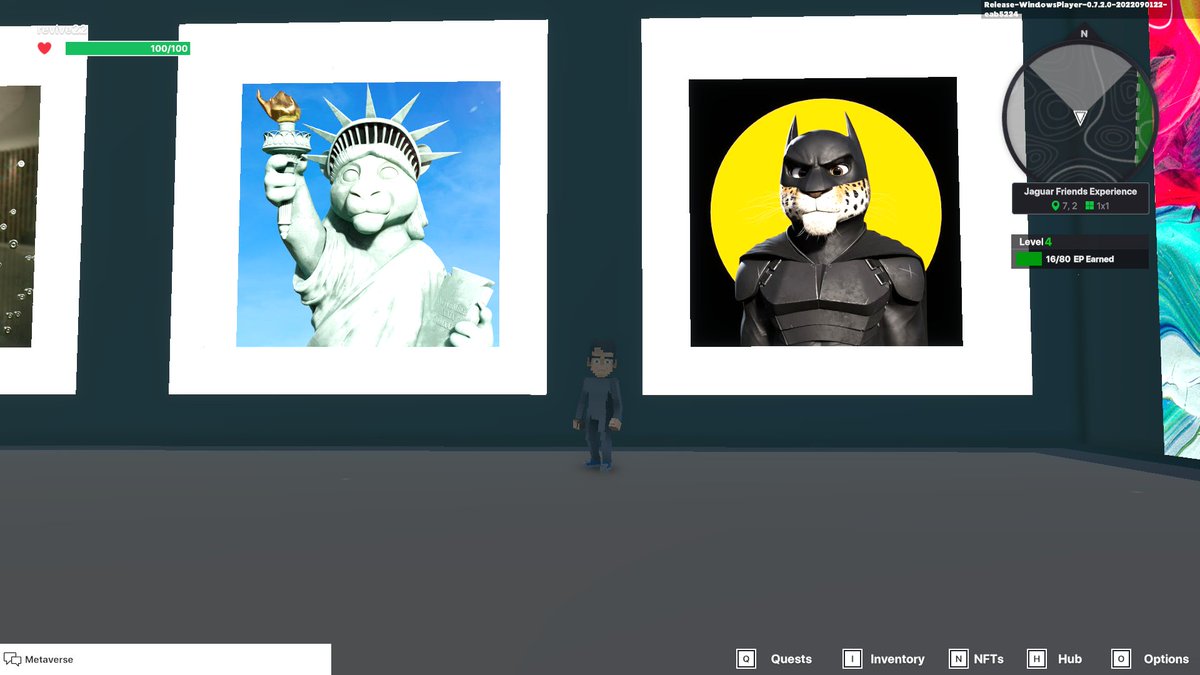Click the chat bubble icon beside Metaverse
Viewport: 1200px width, 675px height.
point(13,659)
